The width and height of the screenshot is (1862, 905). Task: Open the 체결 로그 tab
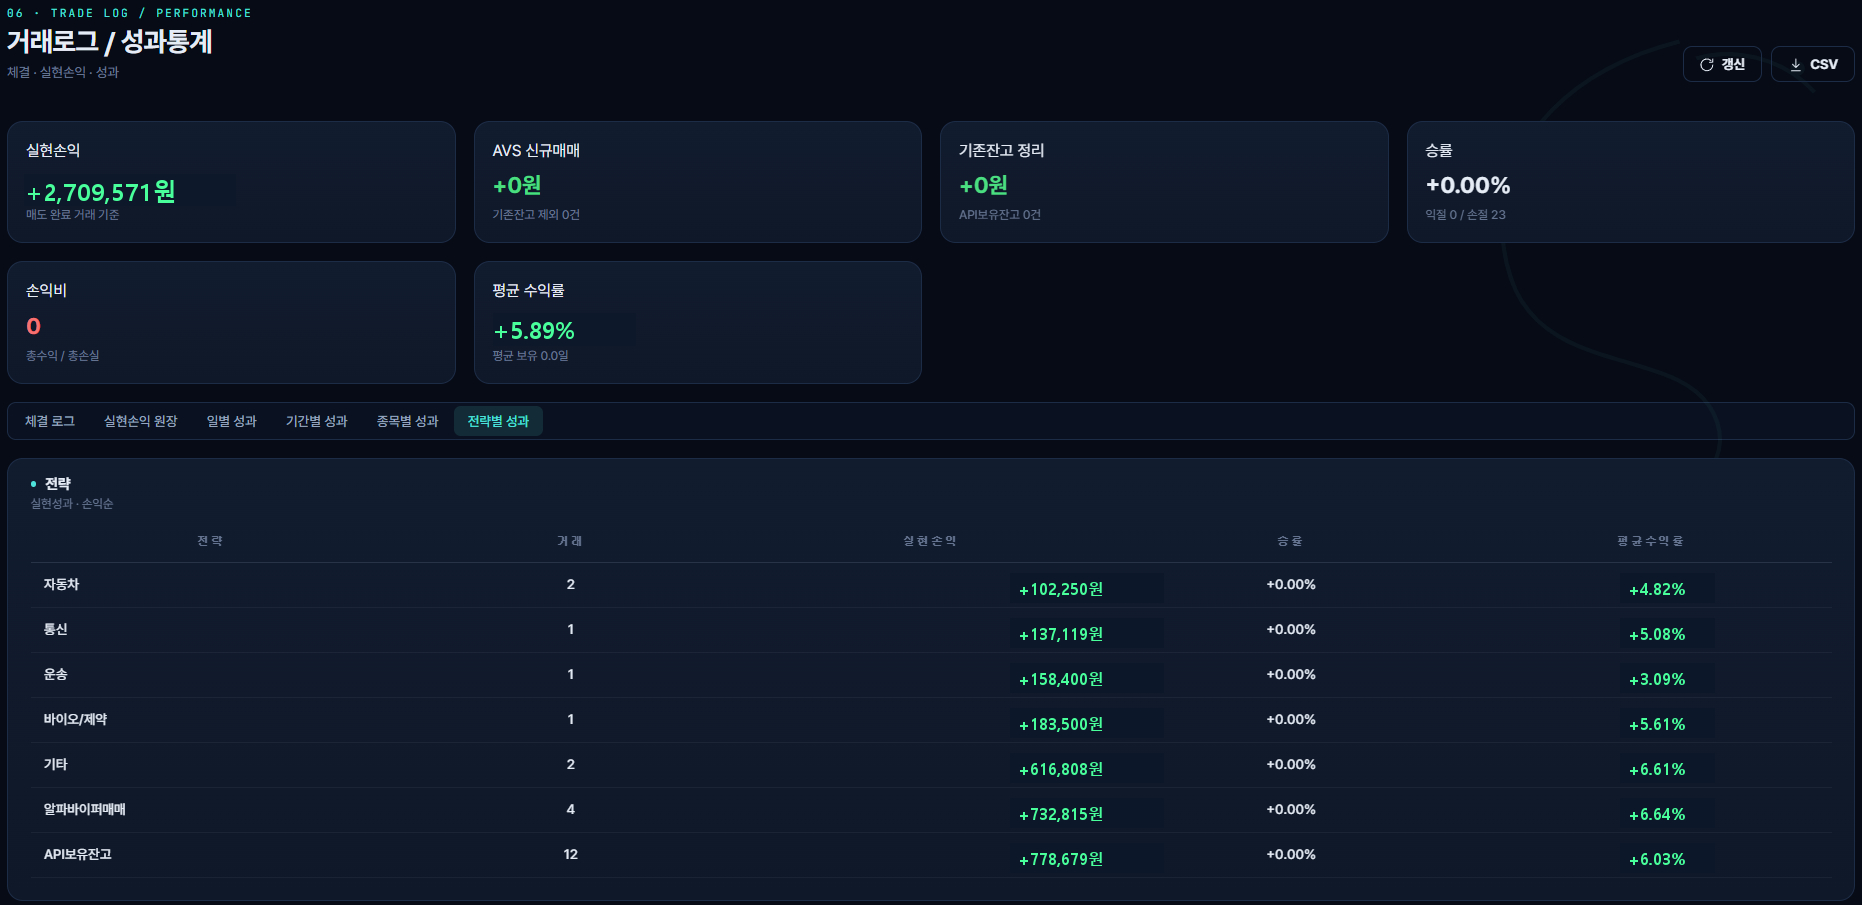[50, 421]
